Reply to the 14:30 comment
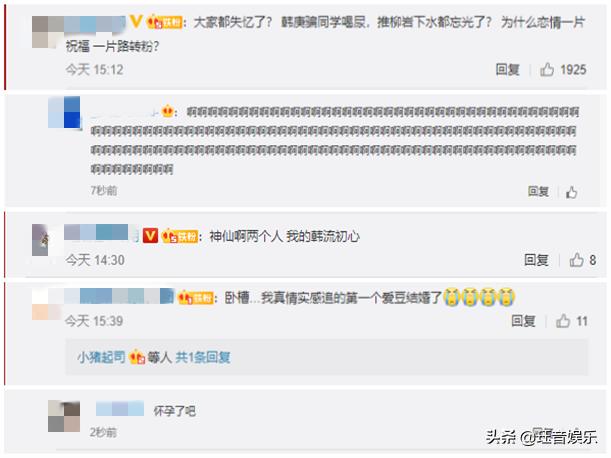The width and height of the screenshot is (611, 458). click(x=536, y=260)
